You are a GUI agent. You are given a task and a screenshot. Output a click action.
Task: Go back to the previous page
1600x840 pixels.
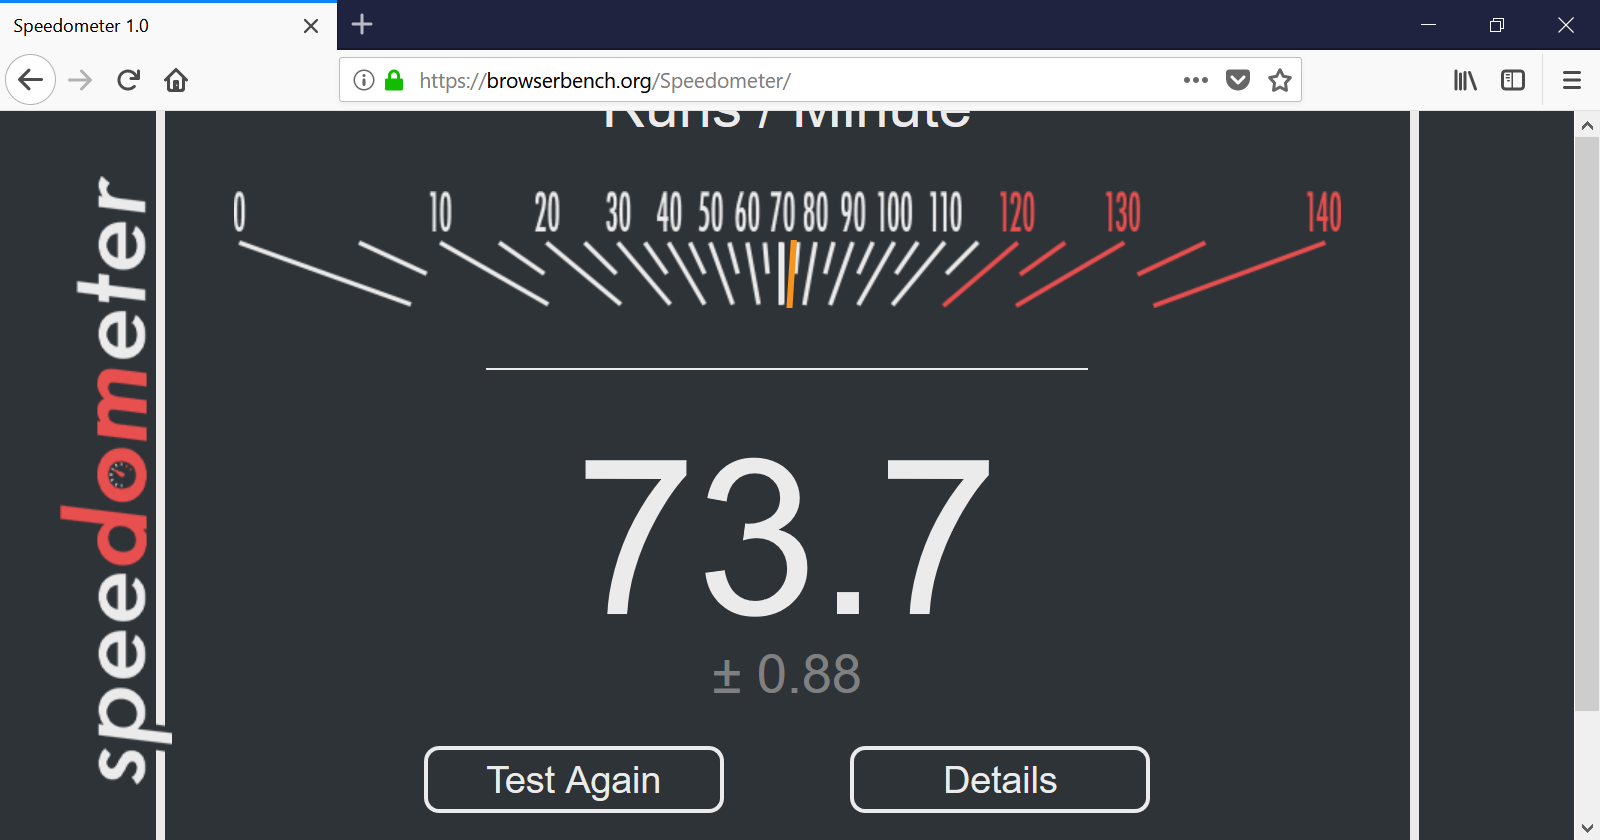[30, 80]
